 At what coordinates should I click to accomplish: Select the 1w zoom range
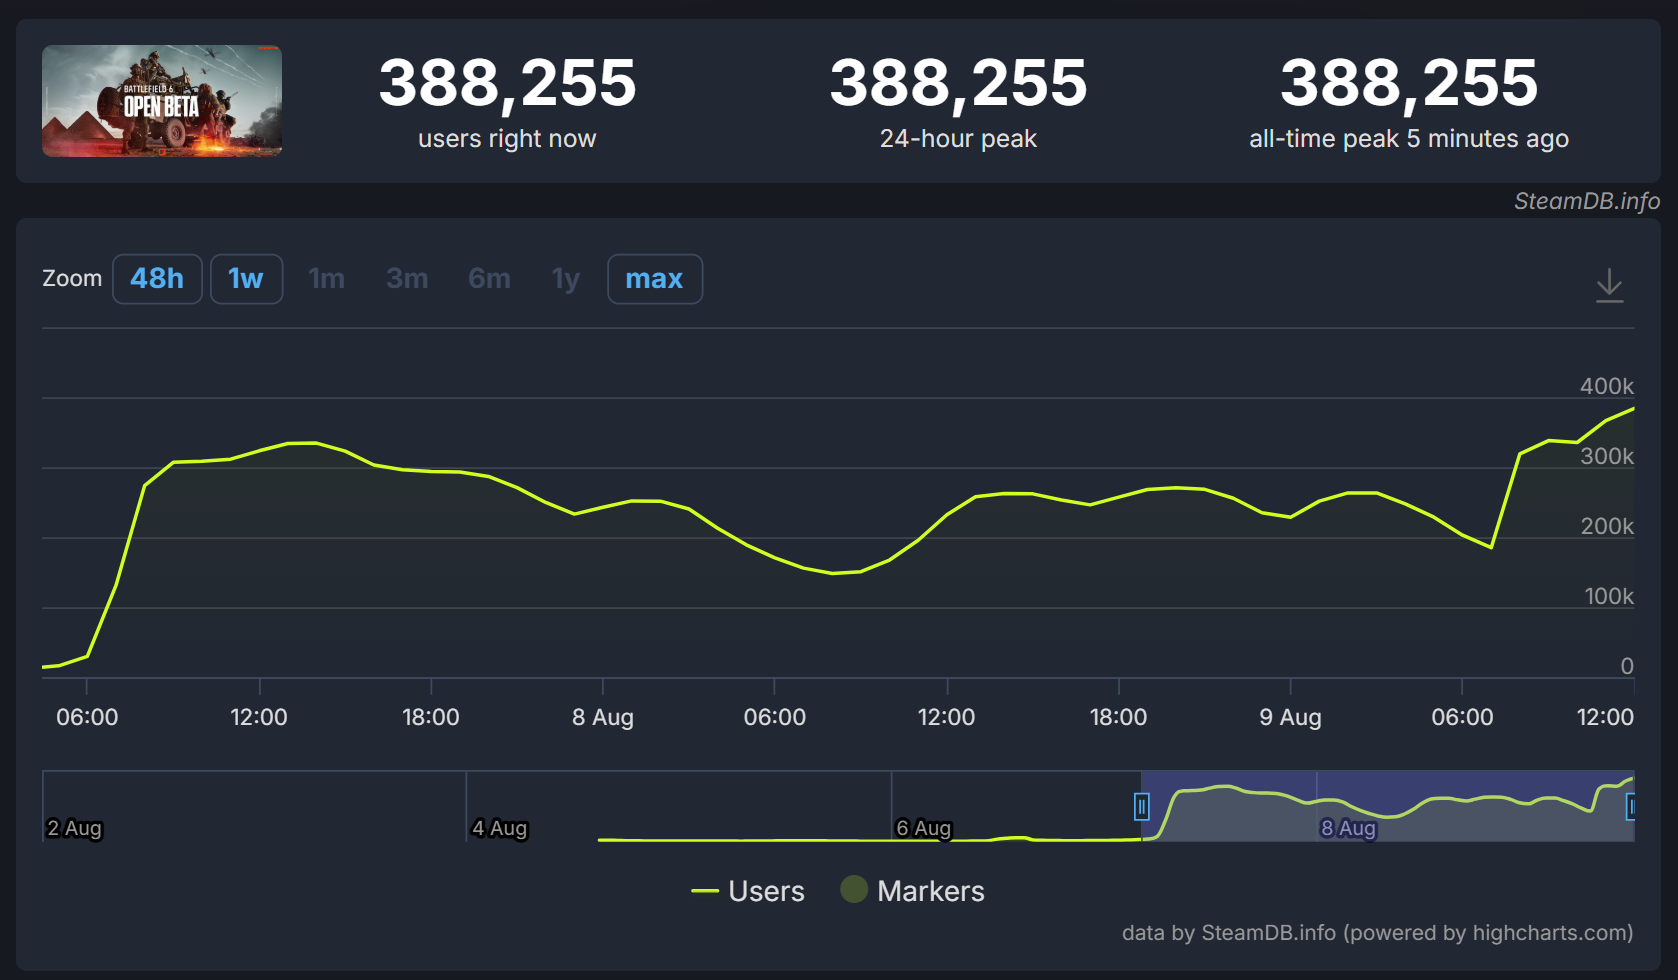[x=246, y=279]
